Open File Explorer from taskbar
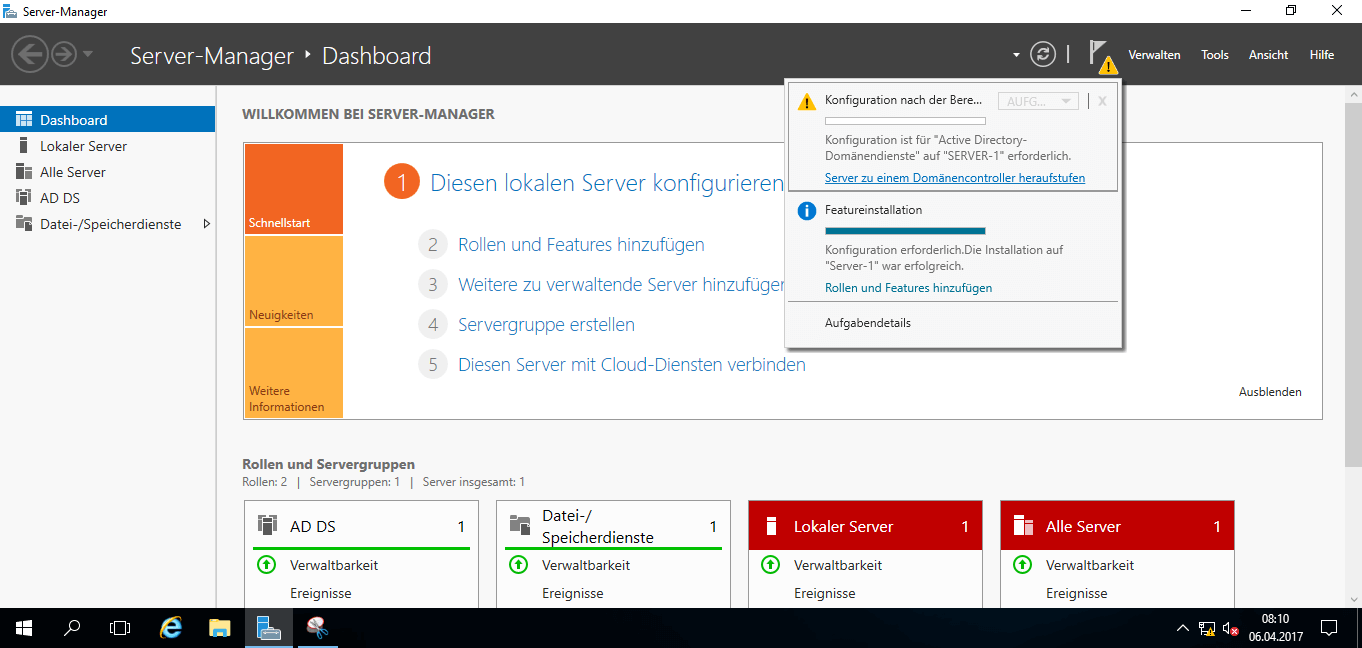1362x648 pixels. [220, 628]
